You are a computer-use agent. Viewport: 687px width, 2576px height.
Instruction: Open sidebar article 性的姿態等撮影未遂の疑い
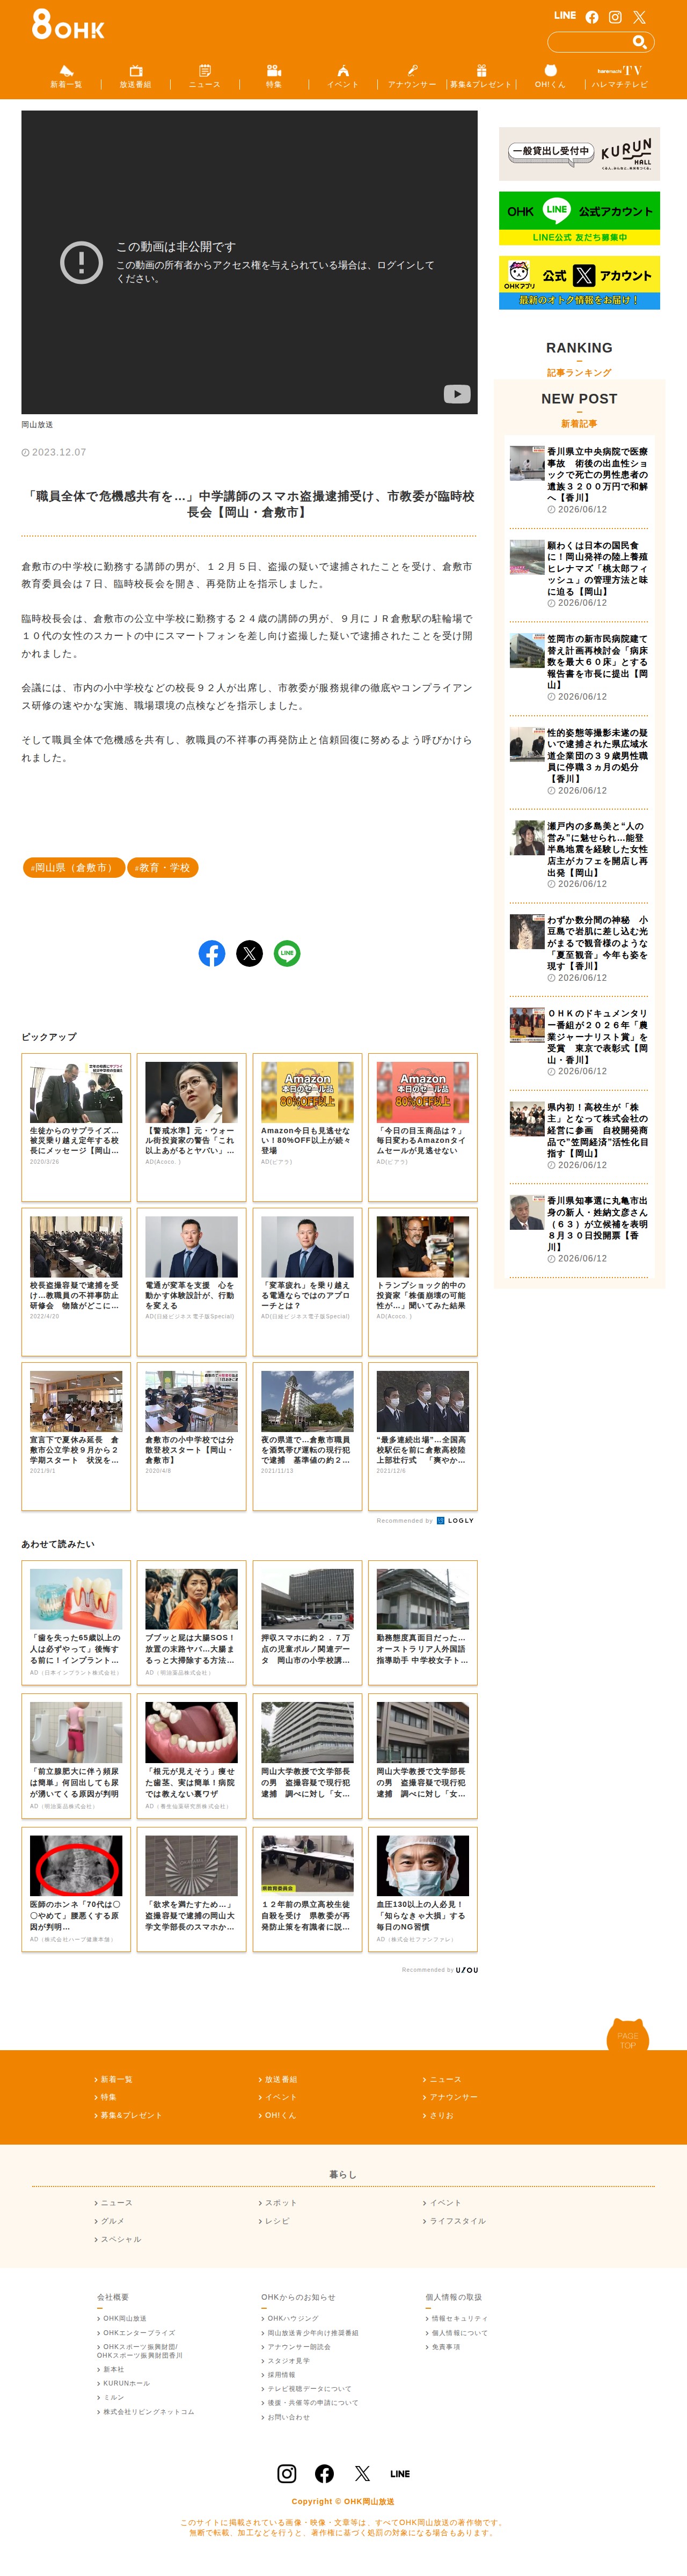click(x=579, y=761)
